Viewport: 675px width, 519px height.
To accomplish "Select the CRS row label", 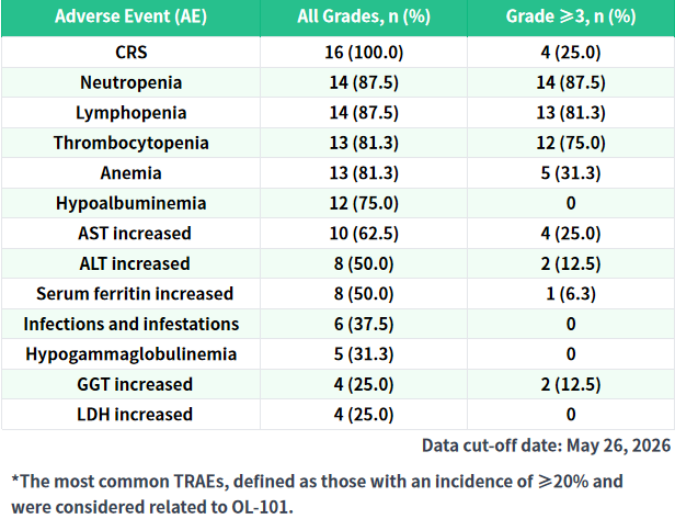I will point(131,53).
